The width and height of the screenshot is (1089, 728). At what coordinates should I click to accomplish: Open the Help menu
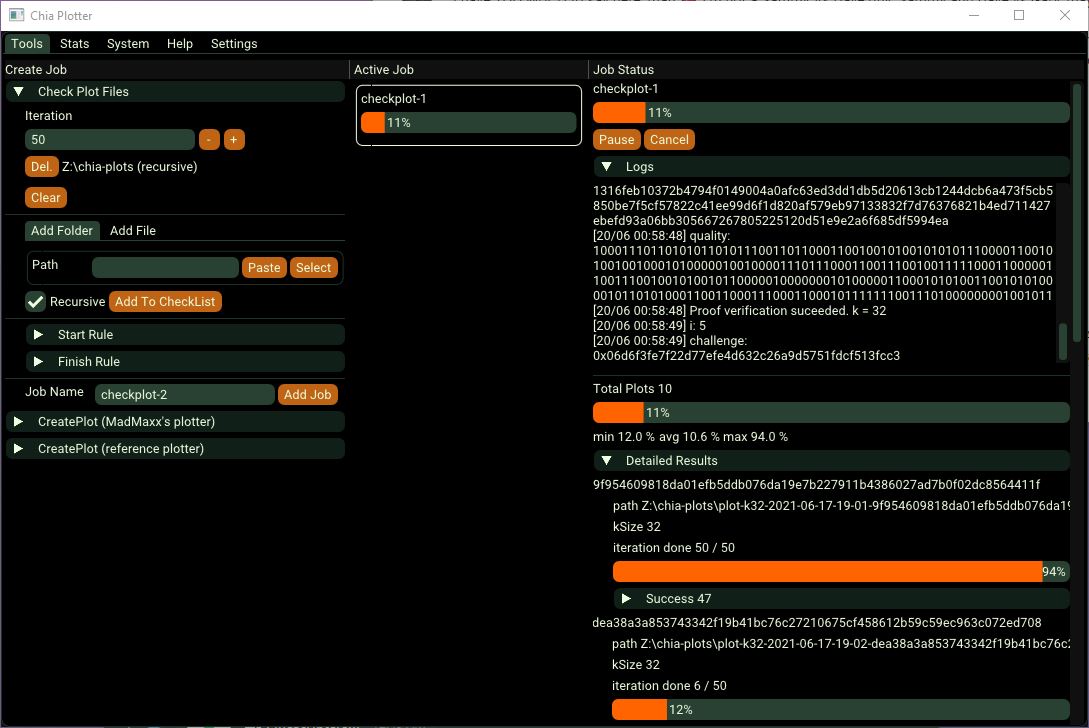180,43
